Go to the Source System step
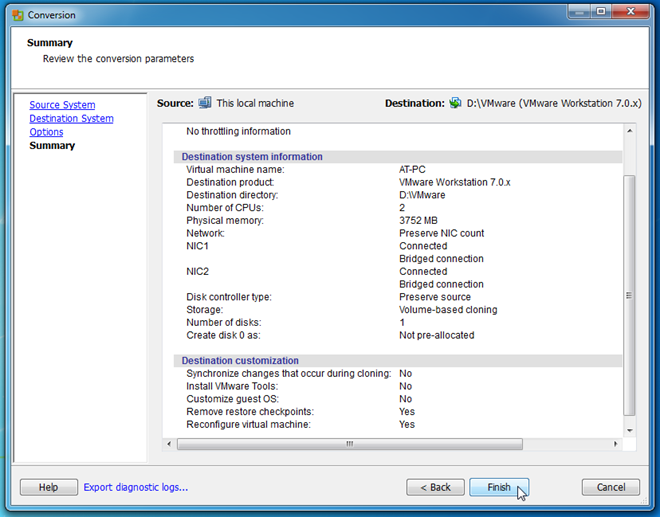660x517 pixels. point(62,105)
